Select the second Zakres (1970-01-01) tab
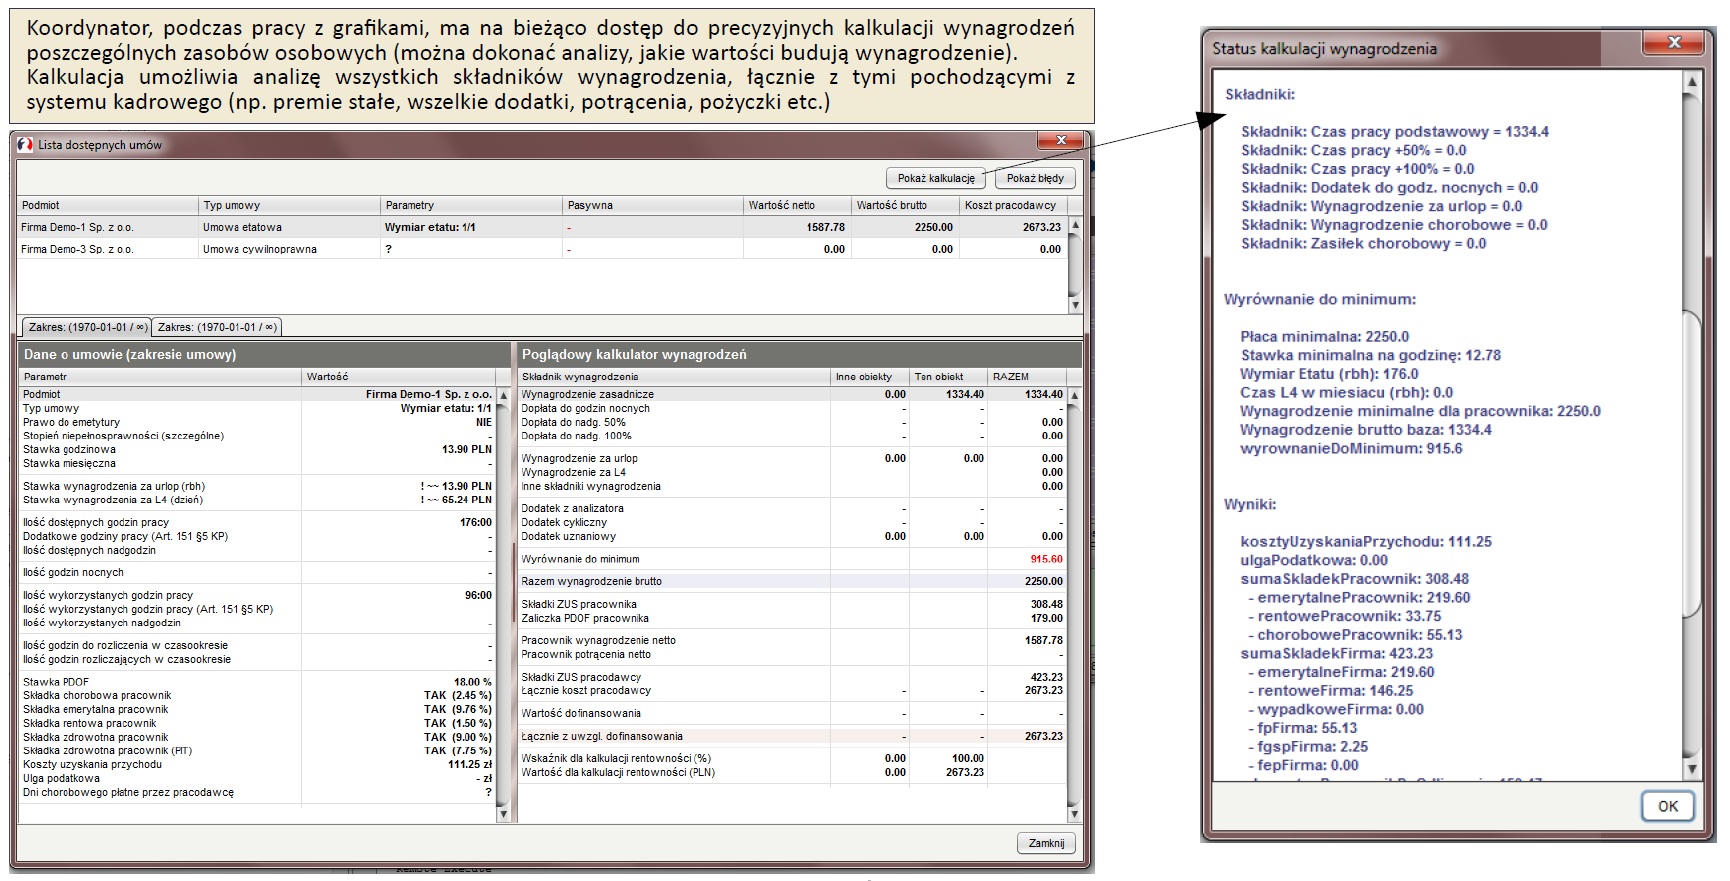 pyautogui.click(x=217, y=327)
